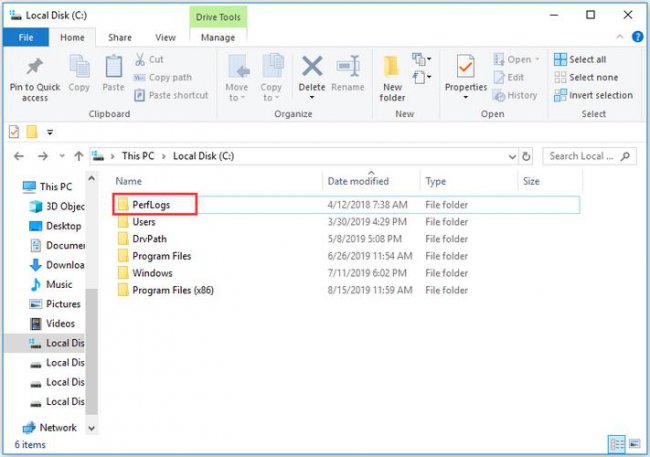Click New folder icon in Quick Access Toolbar
Image resolution: width=650 pixels, height=457 pixels.
pyautogui.click(x=32, y=132)
